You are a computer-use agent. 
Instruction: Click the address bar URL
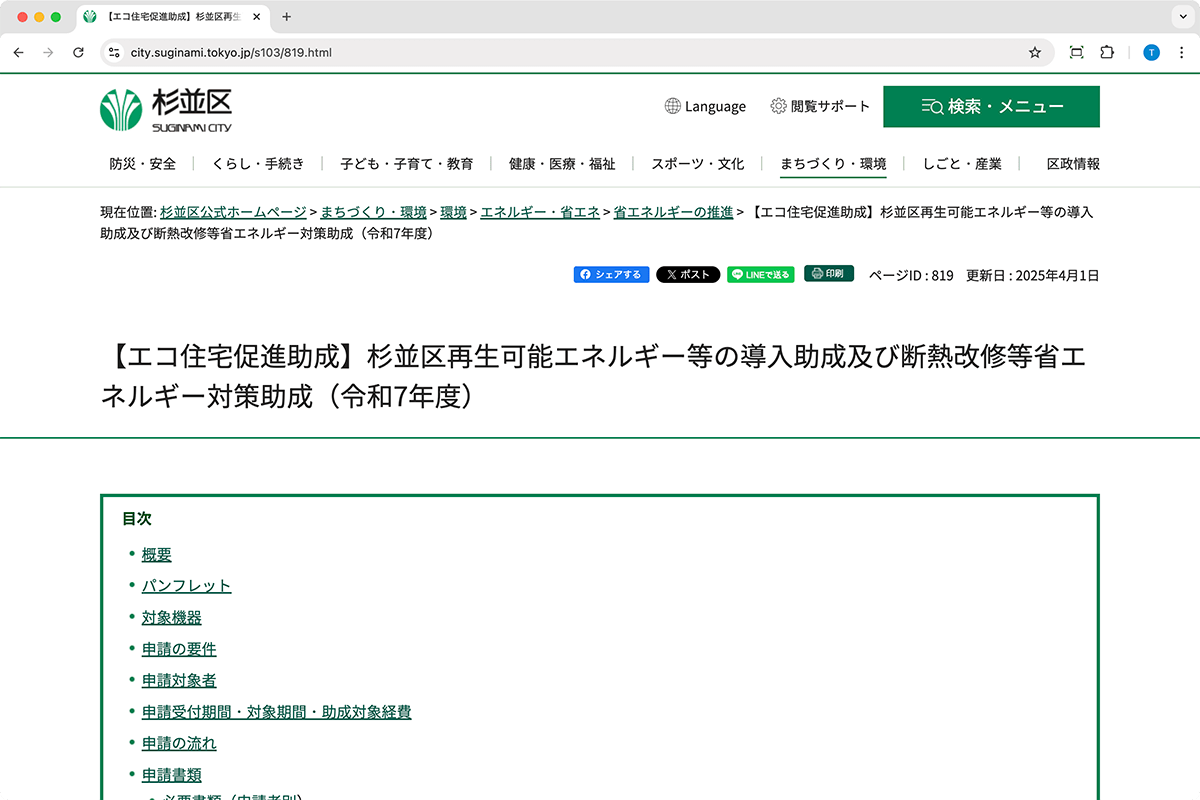(231, 52)
